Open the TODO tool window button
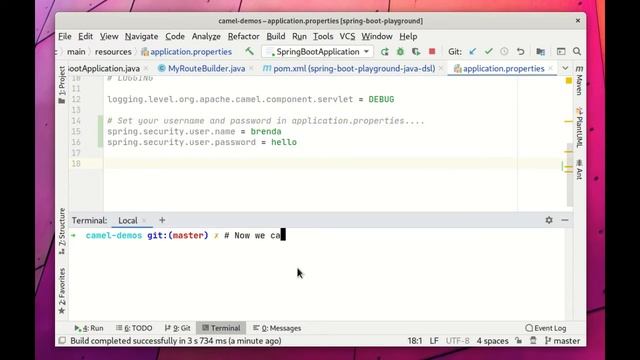 [134, 328]
